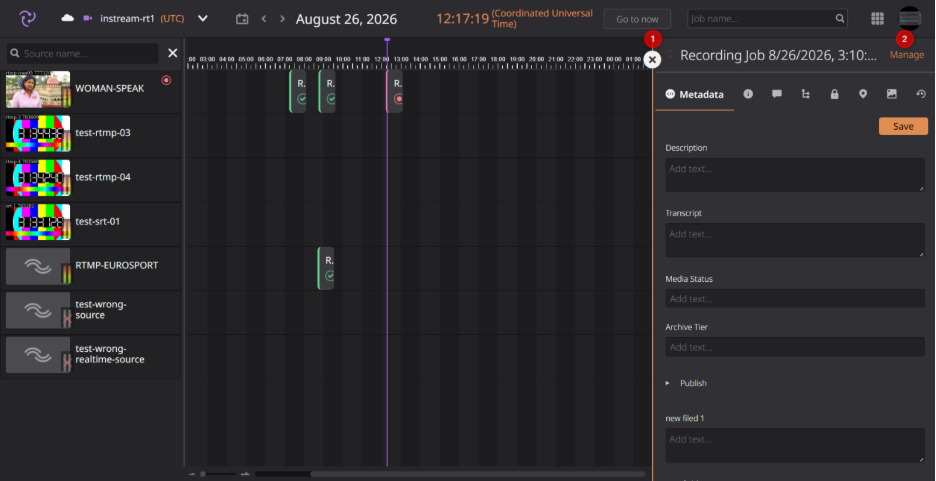936x481 pixels.
Task: Clear the source name search filter
Action: [x=173, y=53]
